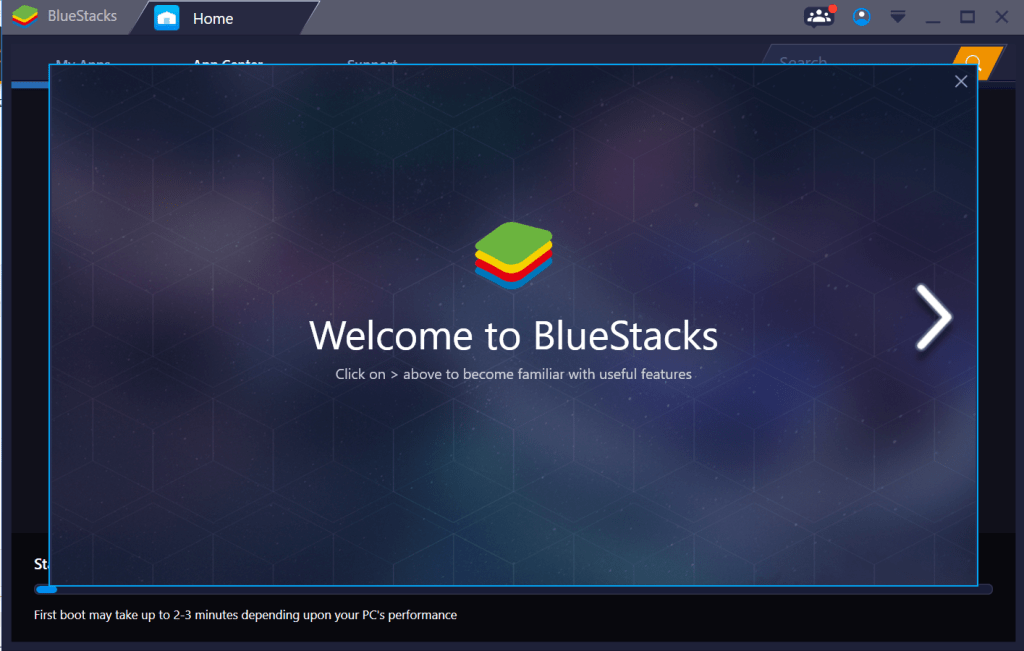Close the BlueStacks window
The width and height of the screenshot is (1024, 651).
(1002, 17)
